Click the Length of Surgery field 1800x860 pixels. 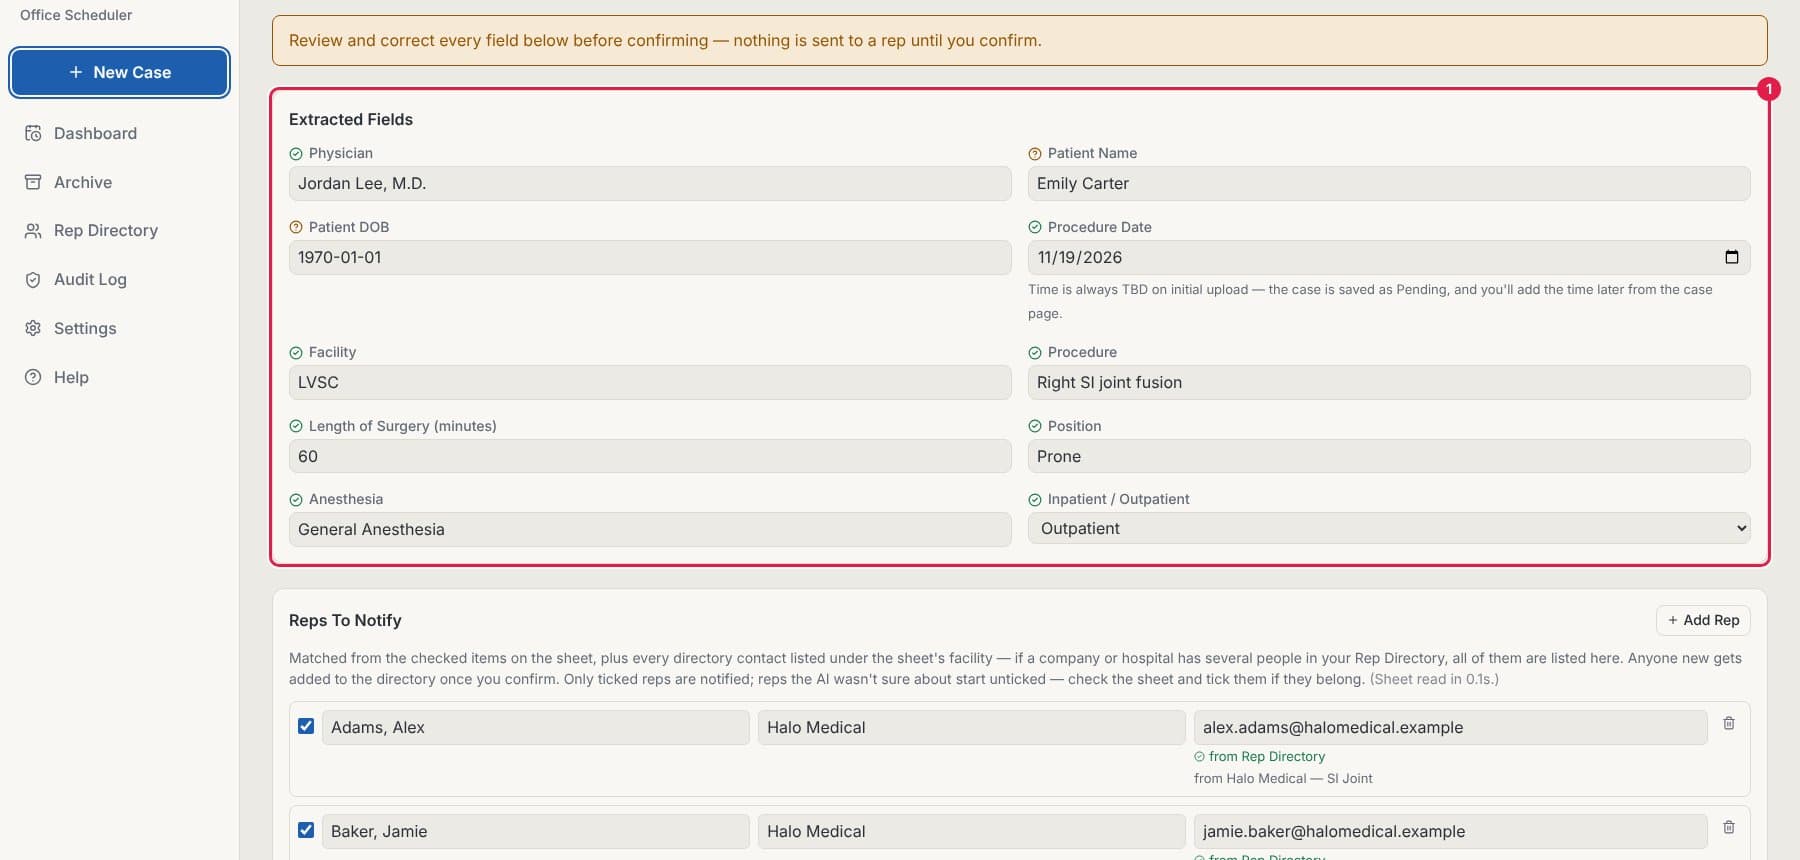click(650, 456)
